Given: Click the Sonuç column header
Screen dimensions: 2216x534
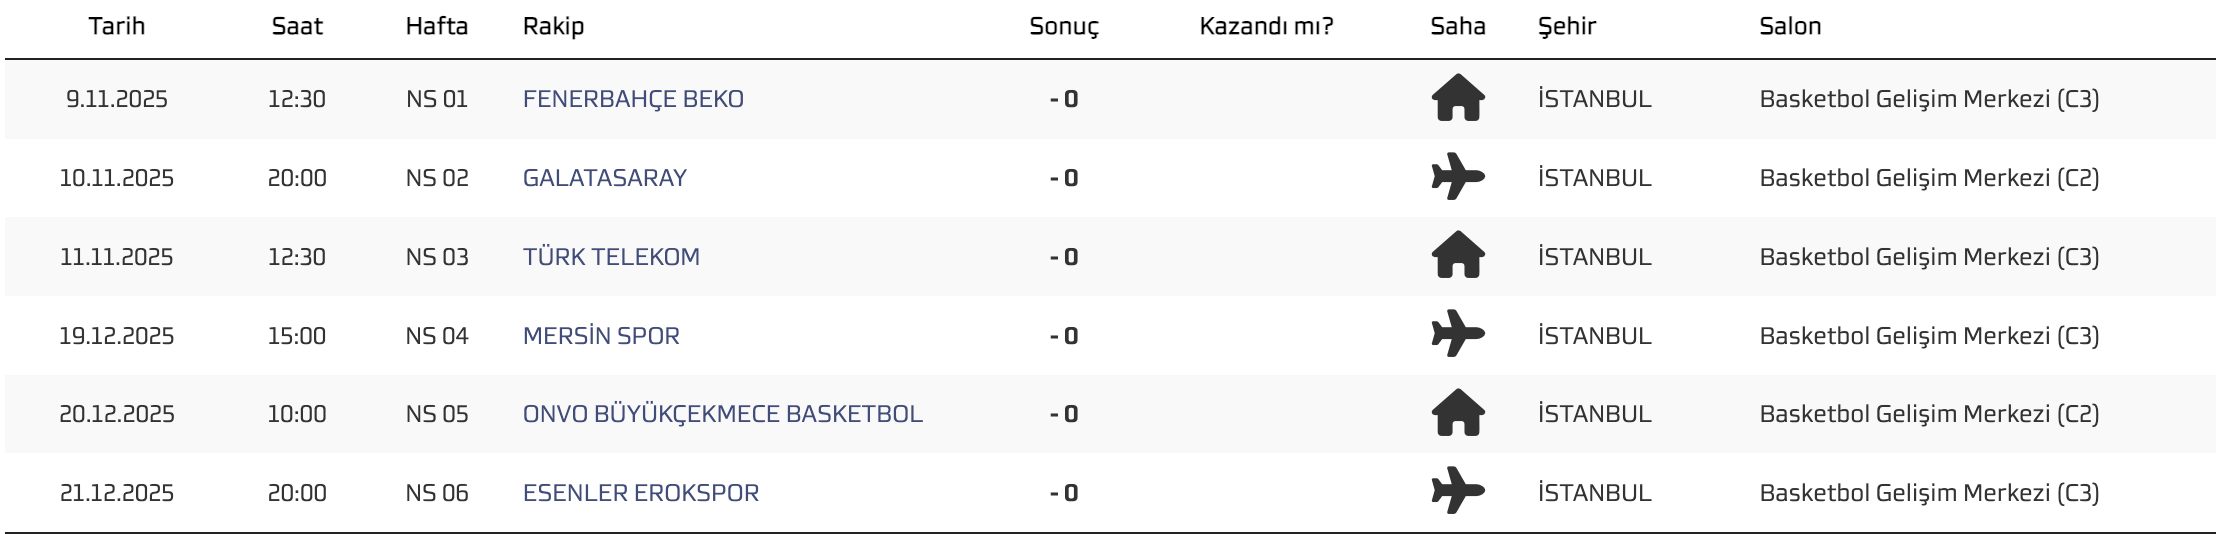Looking at the screenshot, I should pyautogui.click(x=1064, y=26).
